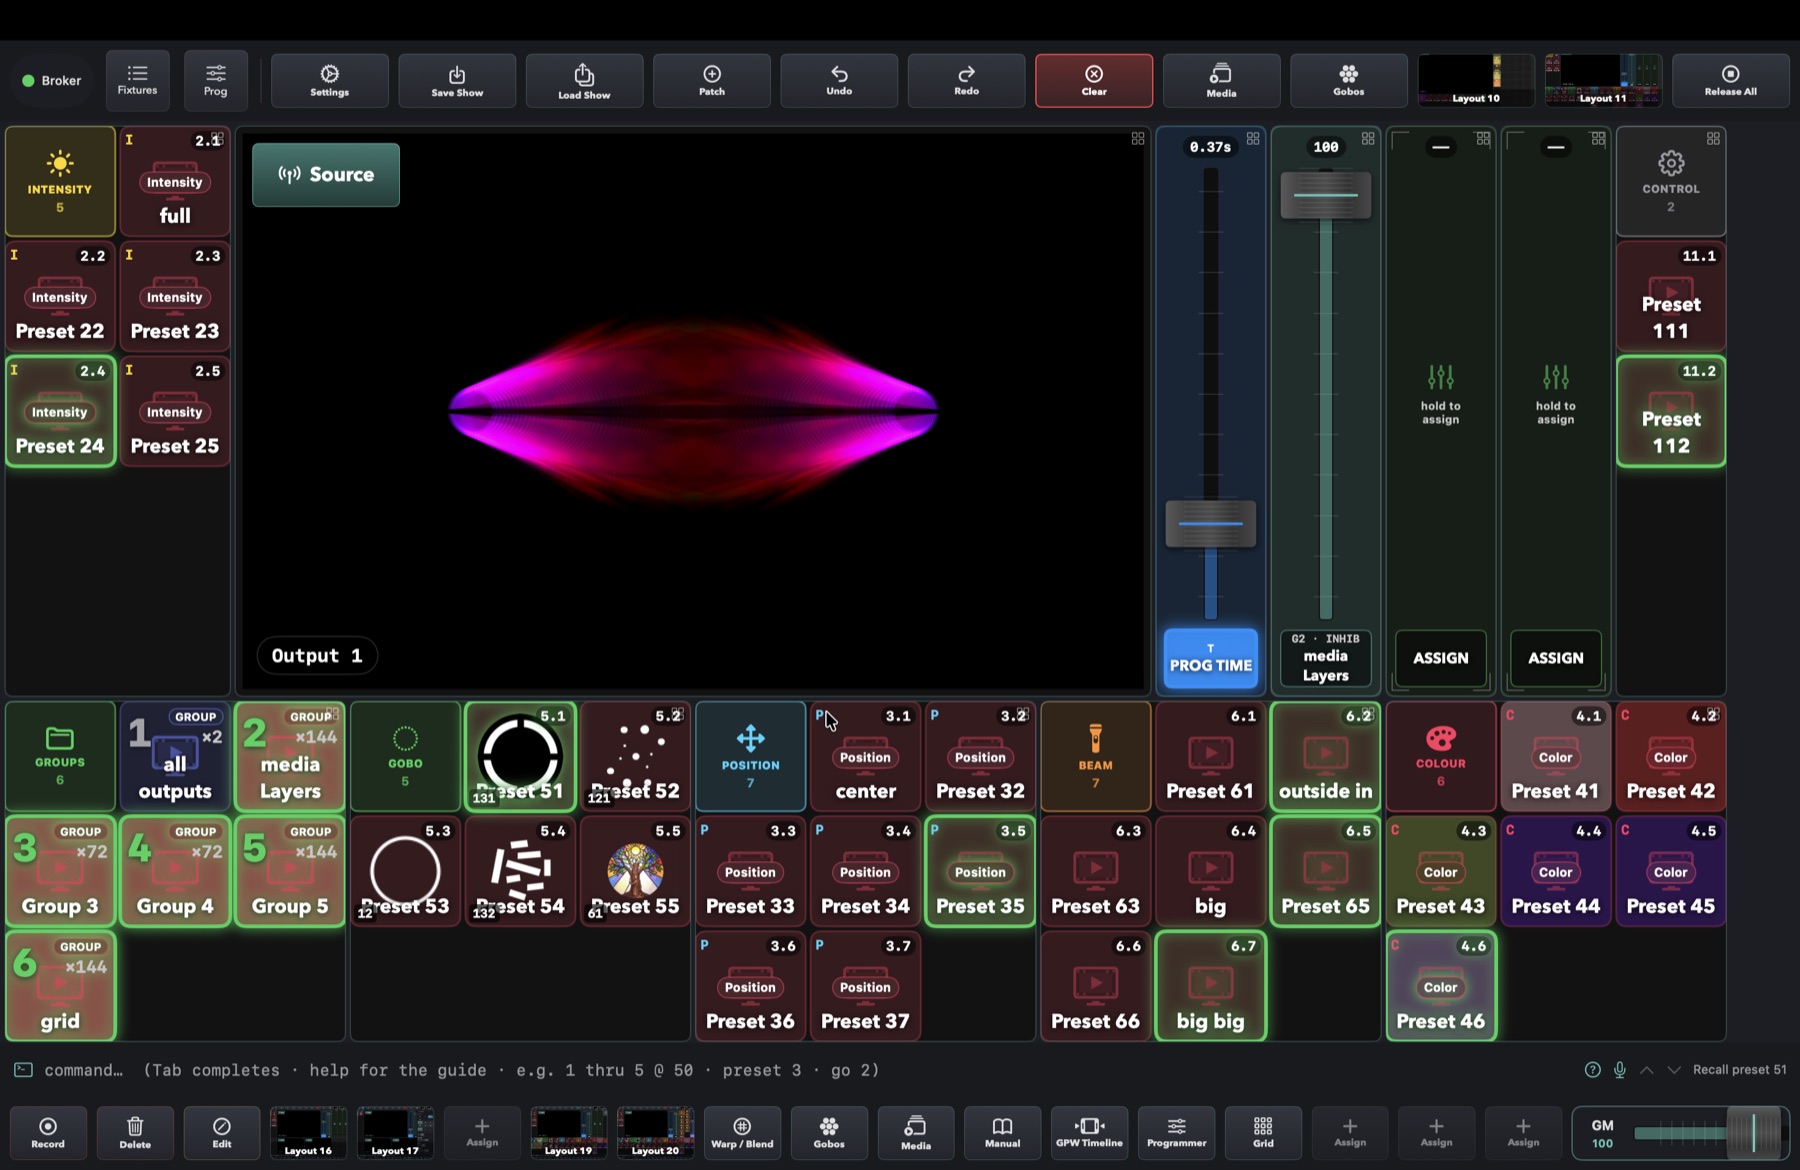Open Warp / Blend tool
The height and width of the screenshot is (1170, 1800).
click(x=742, y=1132)
